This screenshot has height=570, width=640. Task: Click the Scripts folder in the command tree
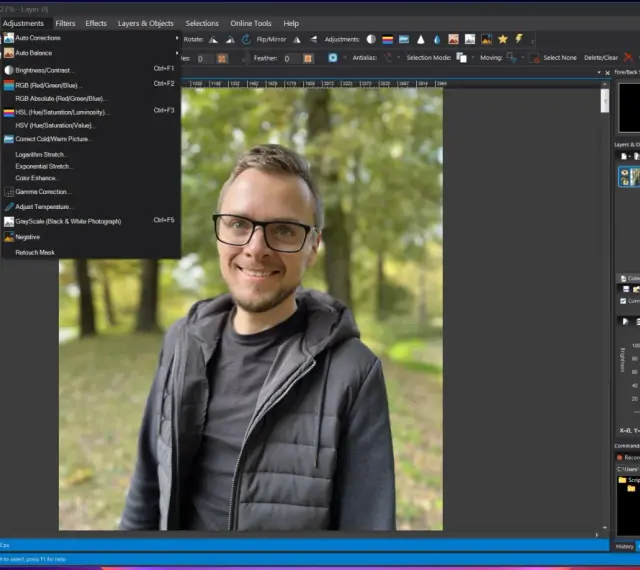[629, 480]
